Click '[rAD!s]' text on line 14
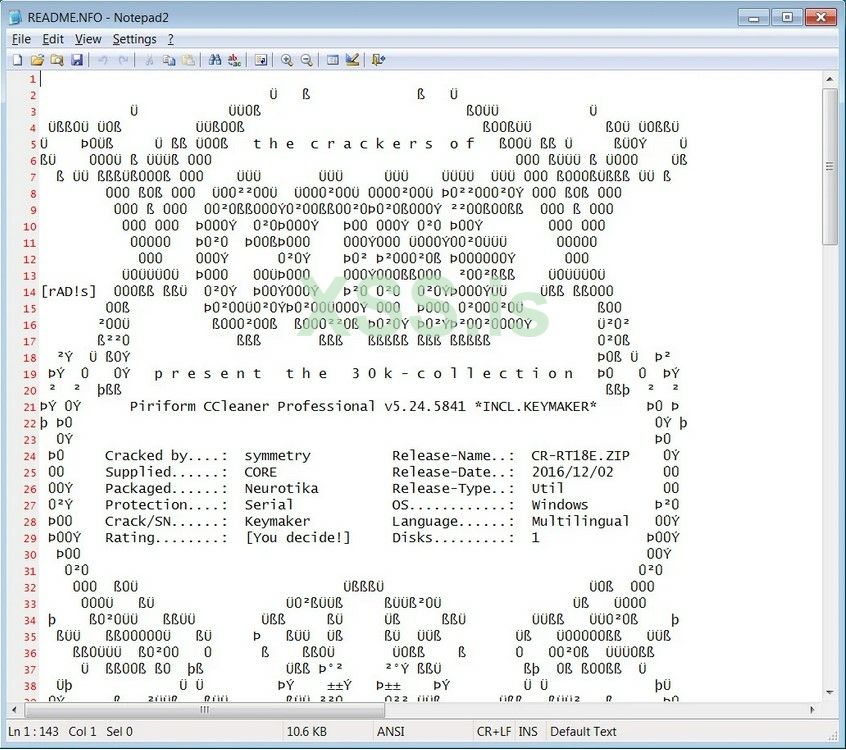846x750 pixels. click(x=69, y=291)
